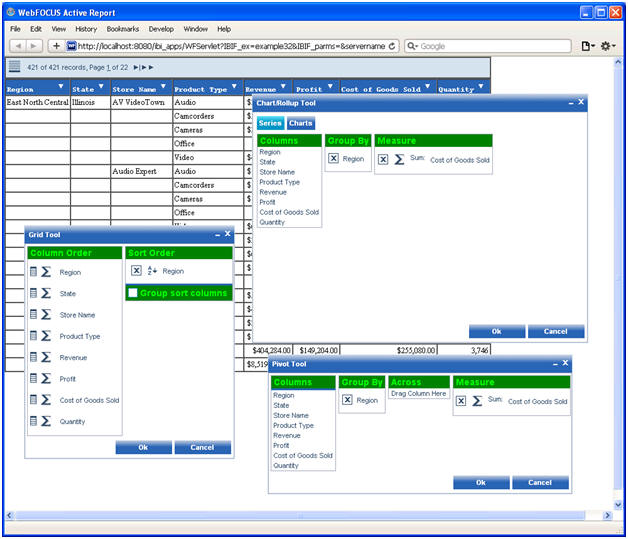Screen dimensions: 628x539
Task: Click the vertical scrollbar down arrow
Action: [x=618, y=505]
